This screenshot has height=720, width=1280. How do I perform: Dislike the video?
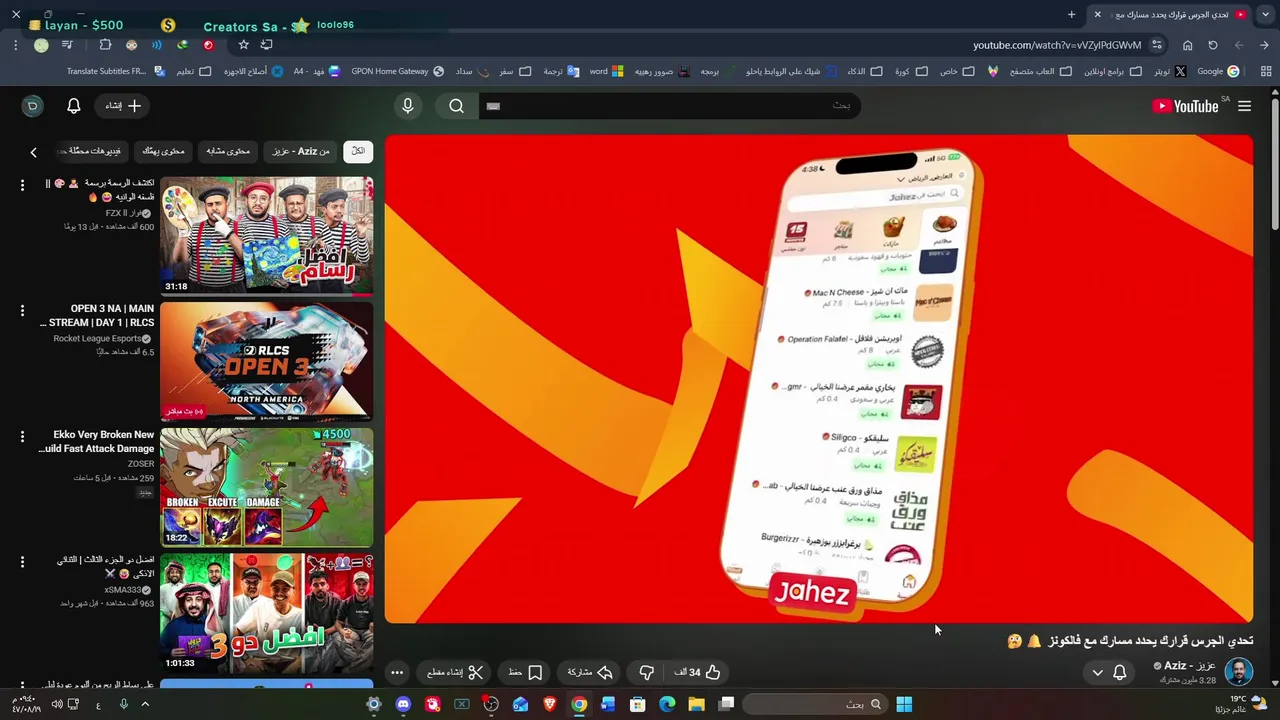646,673
